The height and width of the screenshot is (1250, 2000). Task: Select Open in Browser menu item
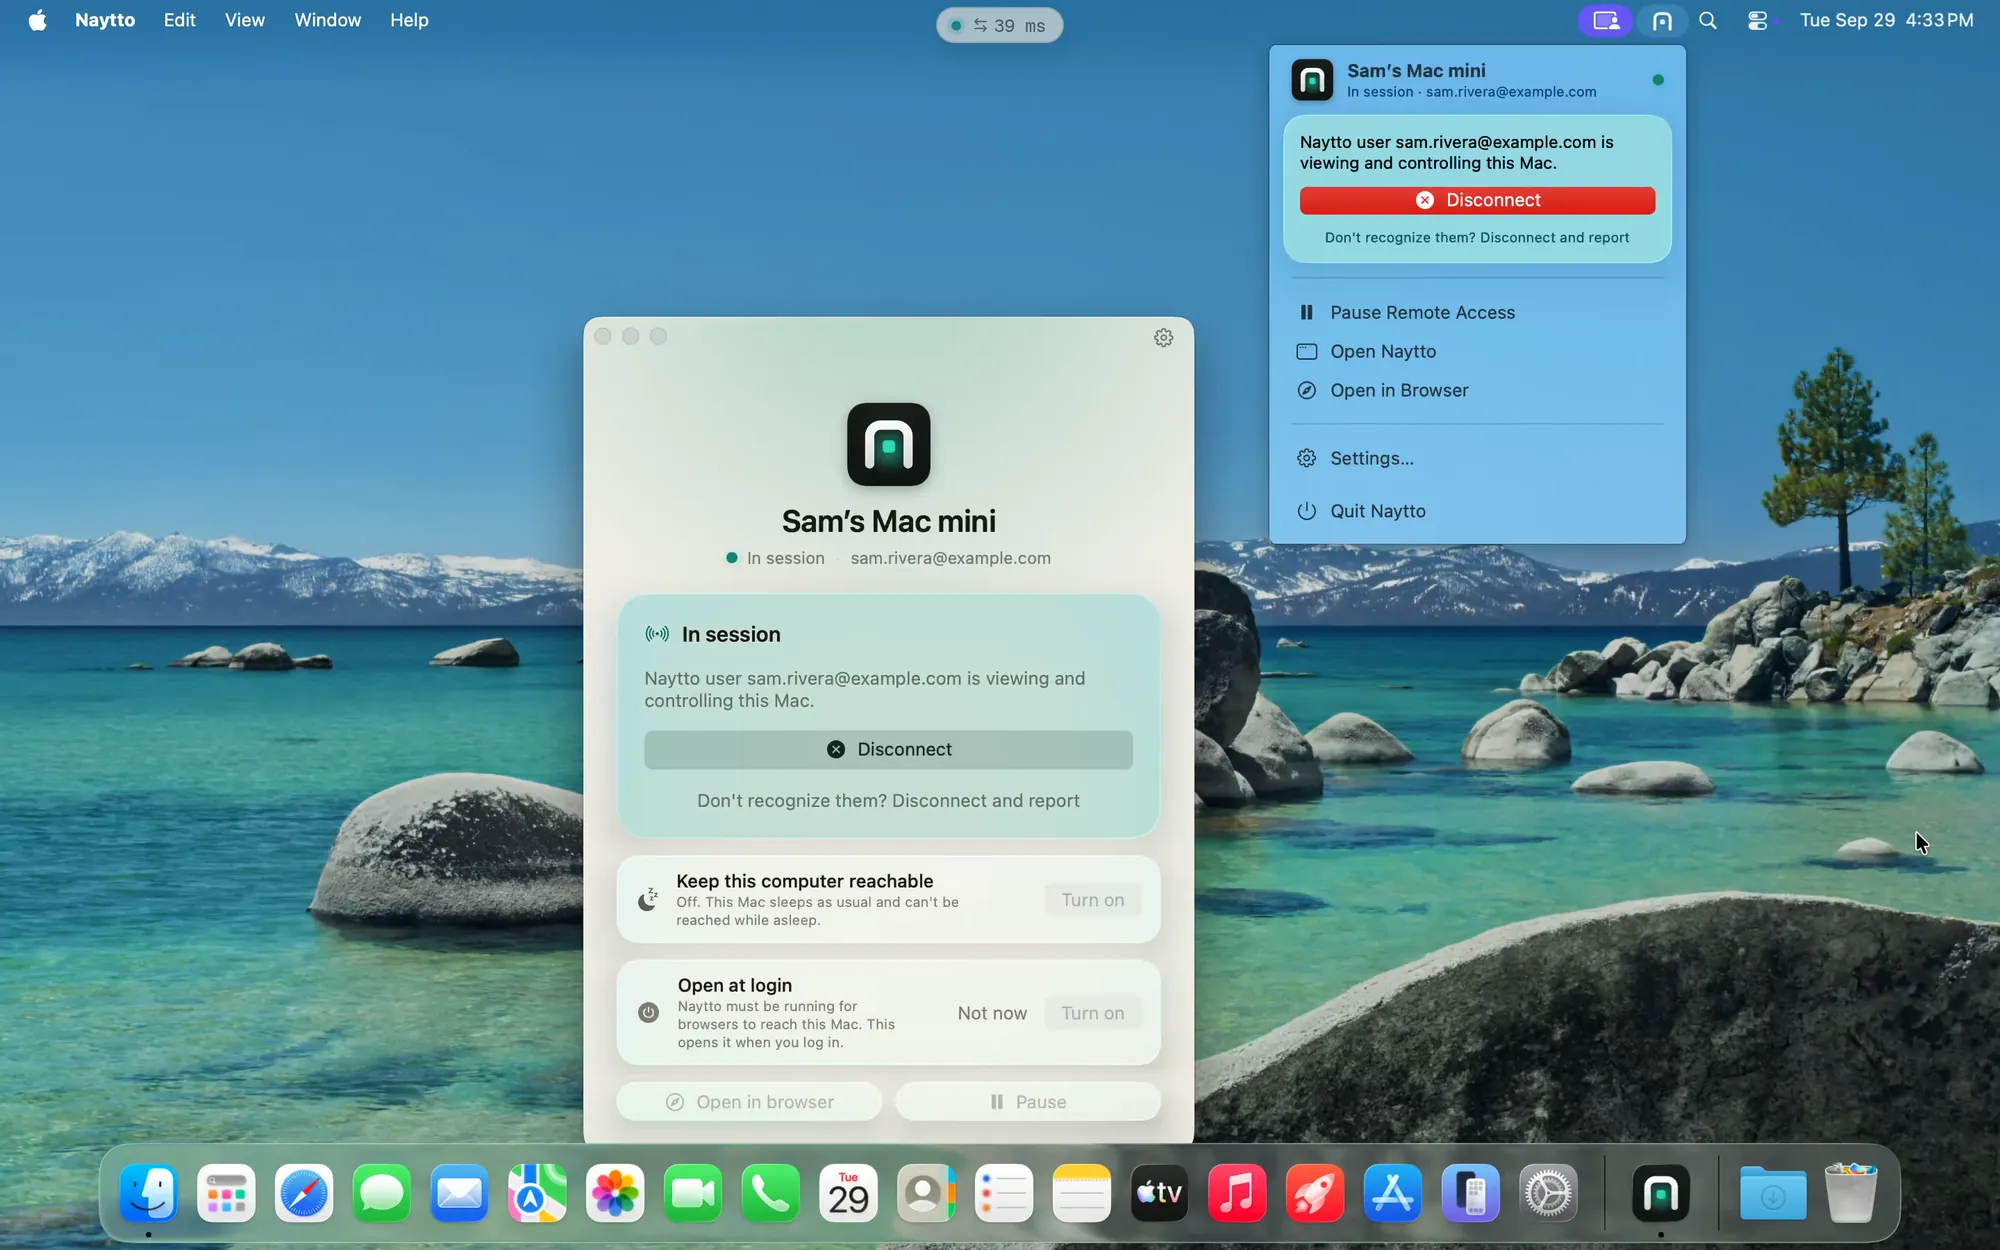click(x=1477, y=391)
